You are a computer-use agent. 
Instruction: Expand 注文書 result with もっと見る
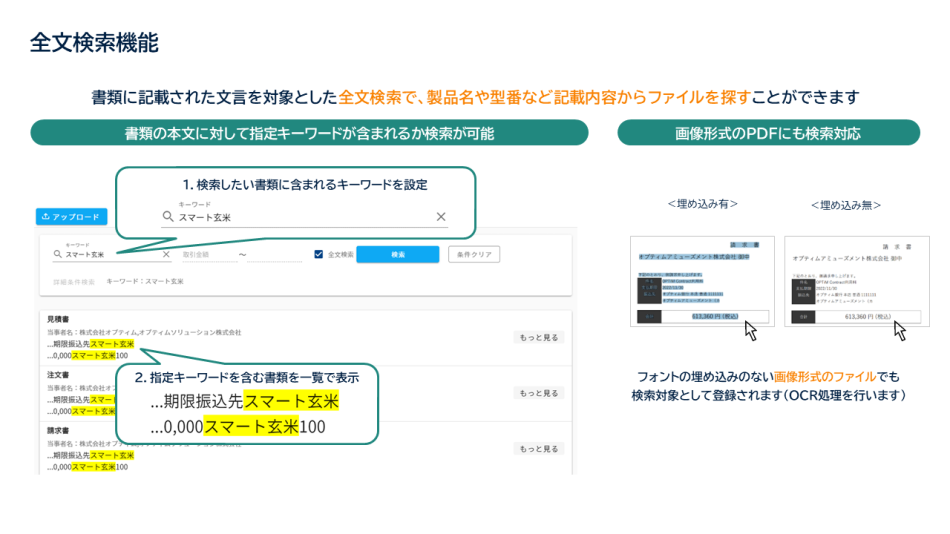[x=540, y=392]
